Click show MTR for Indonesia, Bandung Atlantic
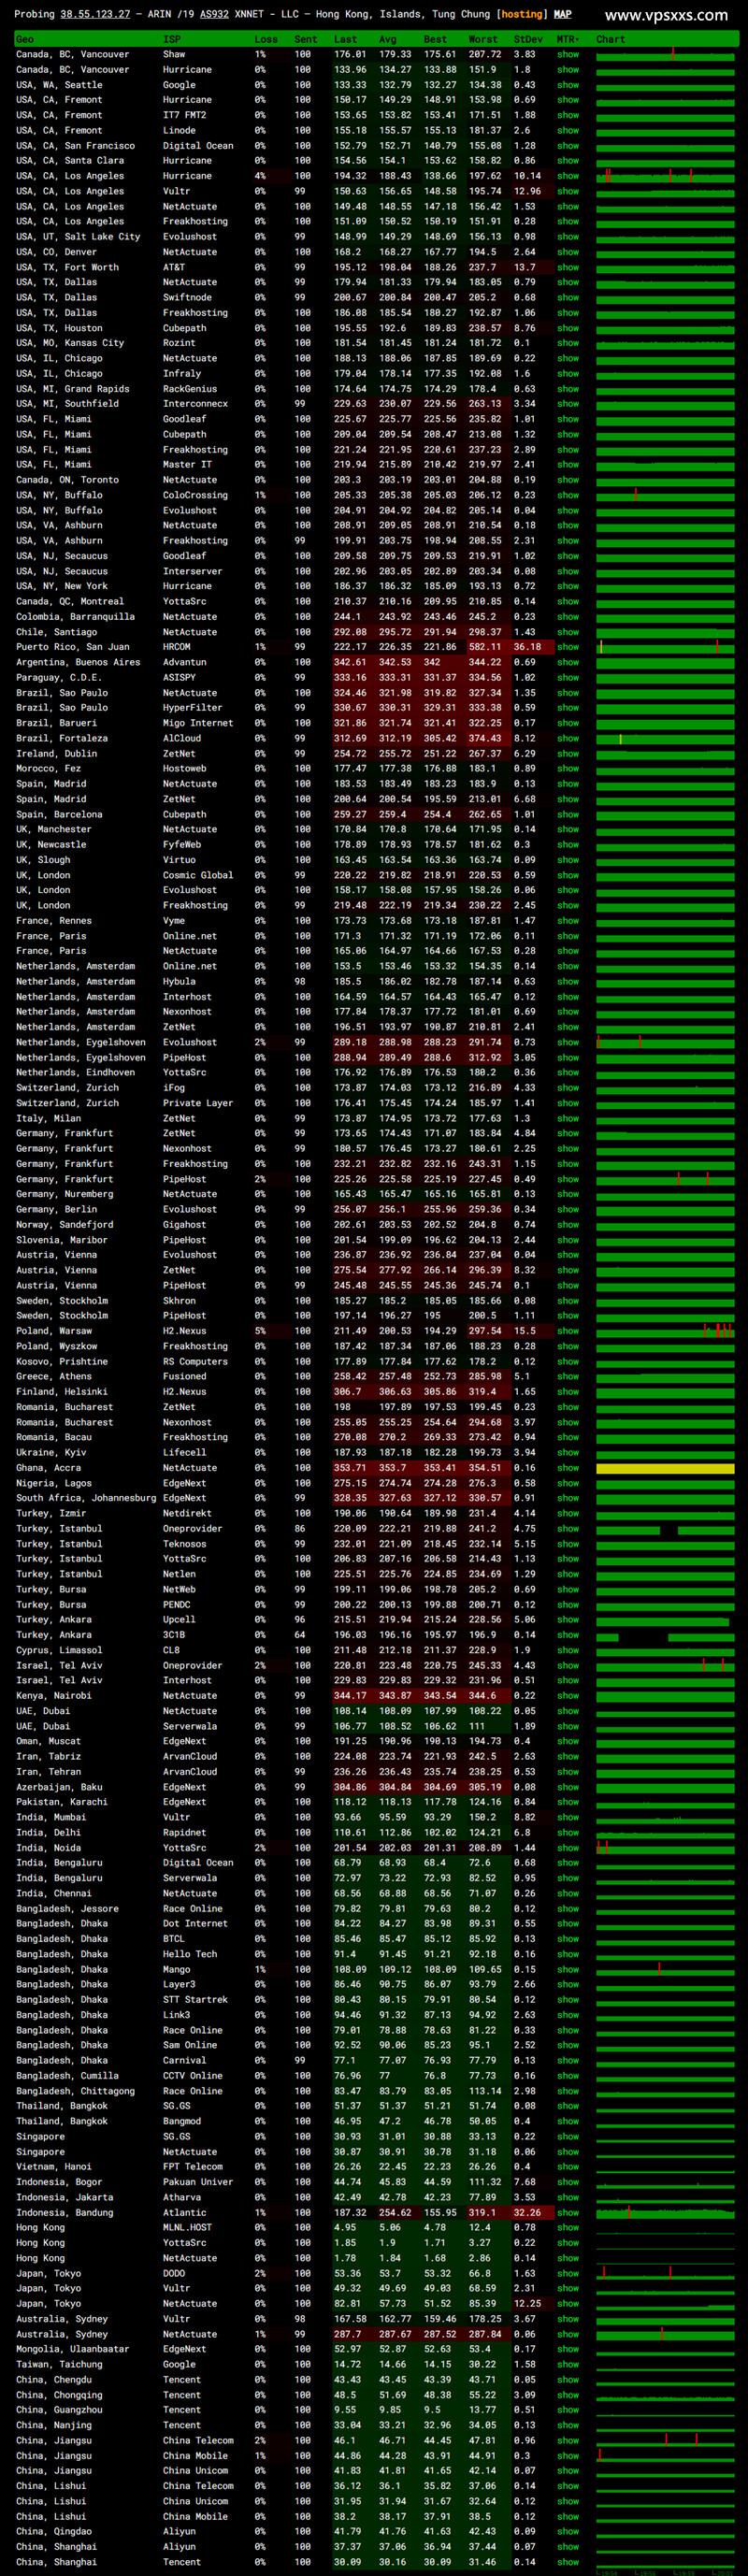Screen dimensions: 748x2576 pyautogui.click(x=568, y=2213)
